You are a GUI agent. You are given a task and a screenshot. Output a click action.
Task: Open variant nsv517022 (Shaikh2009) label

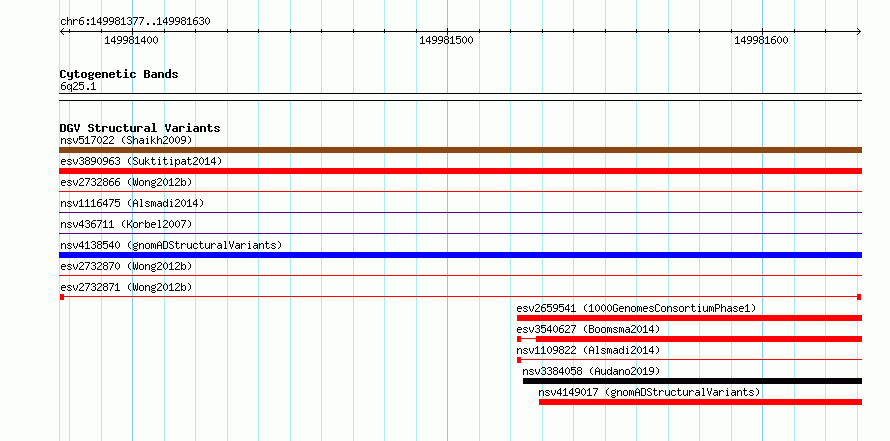point(126,140)
